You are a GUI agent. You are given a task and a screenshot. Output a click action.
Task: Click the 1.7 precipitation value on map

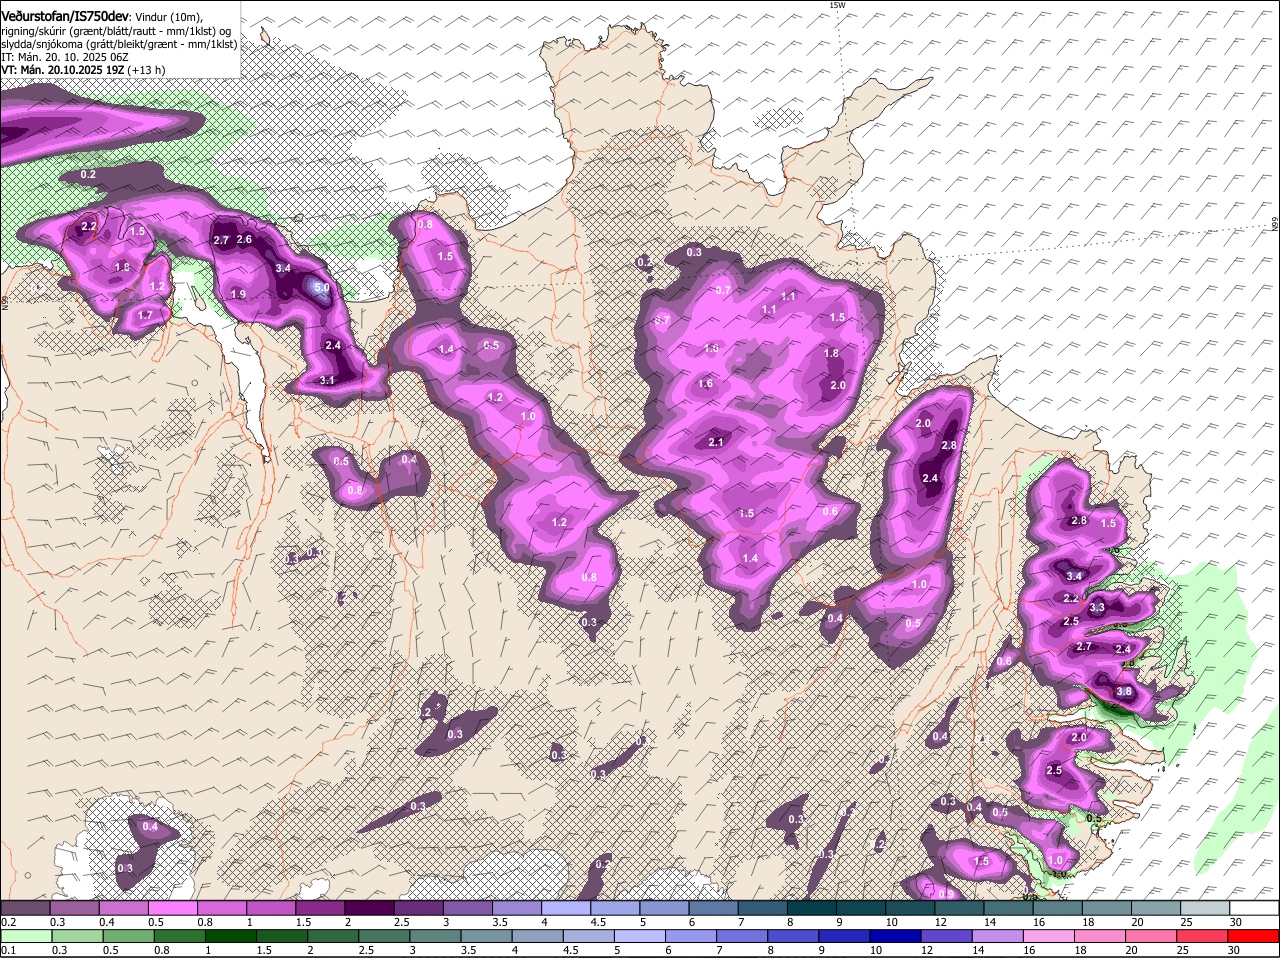click(x=145, y=316)
